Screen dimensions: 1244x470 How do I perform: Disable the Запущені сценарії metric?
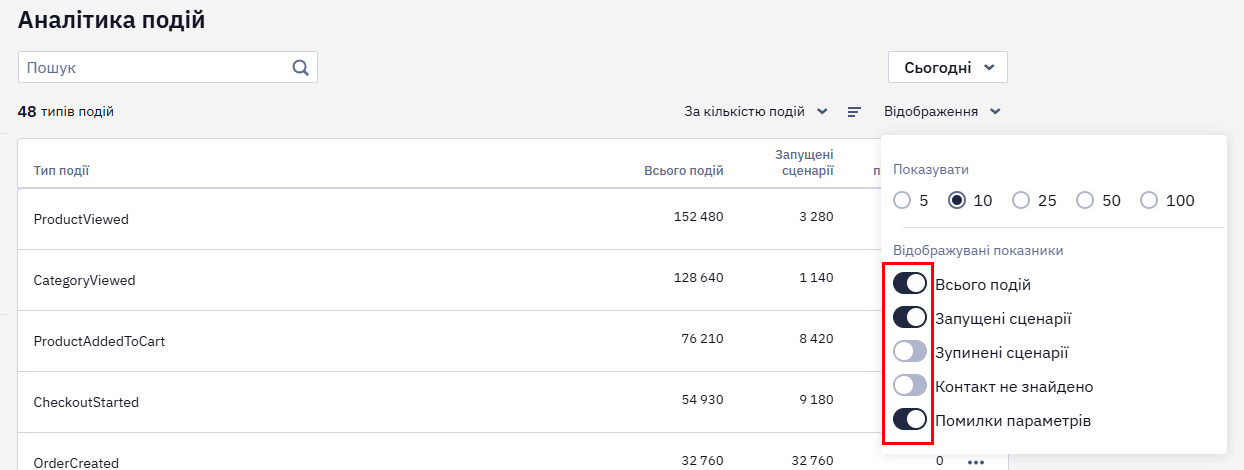pos(910,317)
